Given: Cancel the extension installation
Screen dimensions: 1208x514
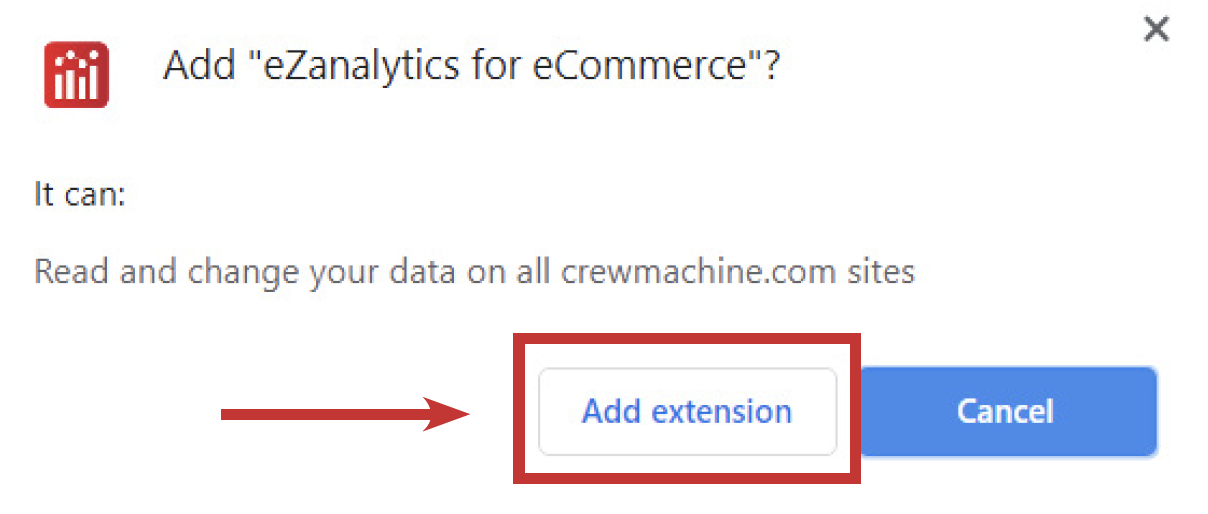Looking at the screenshot, I should (x=1008, y=411).
